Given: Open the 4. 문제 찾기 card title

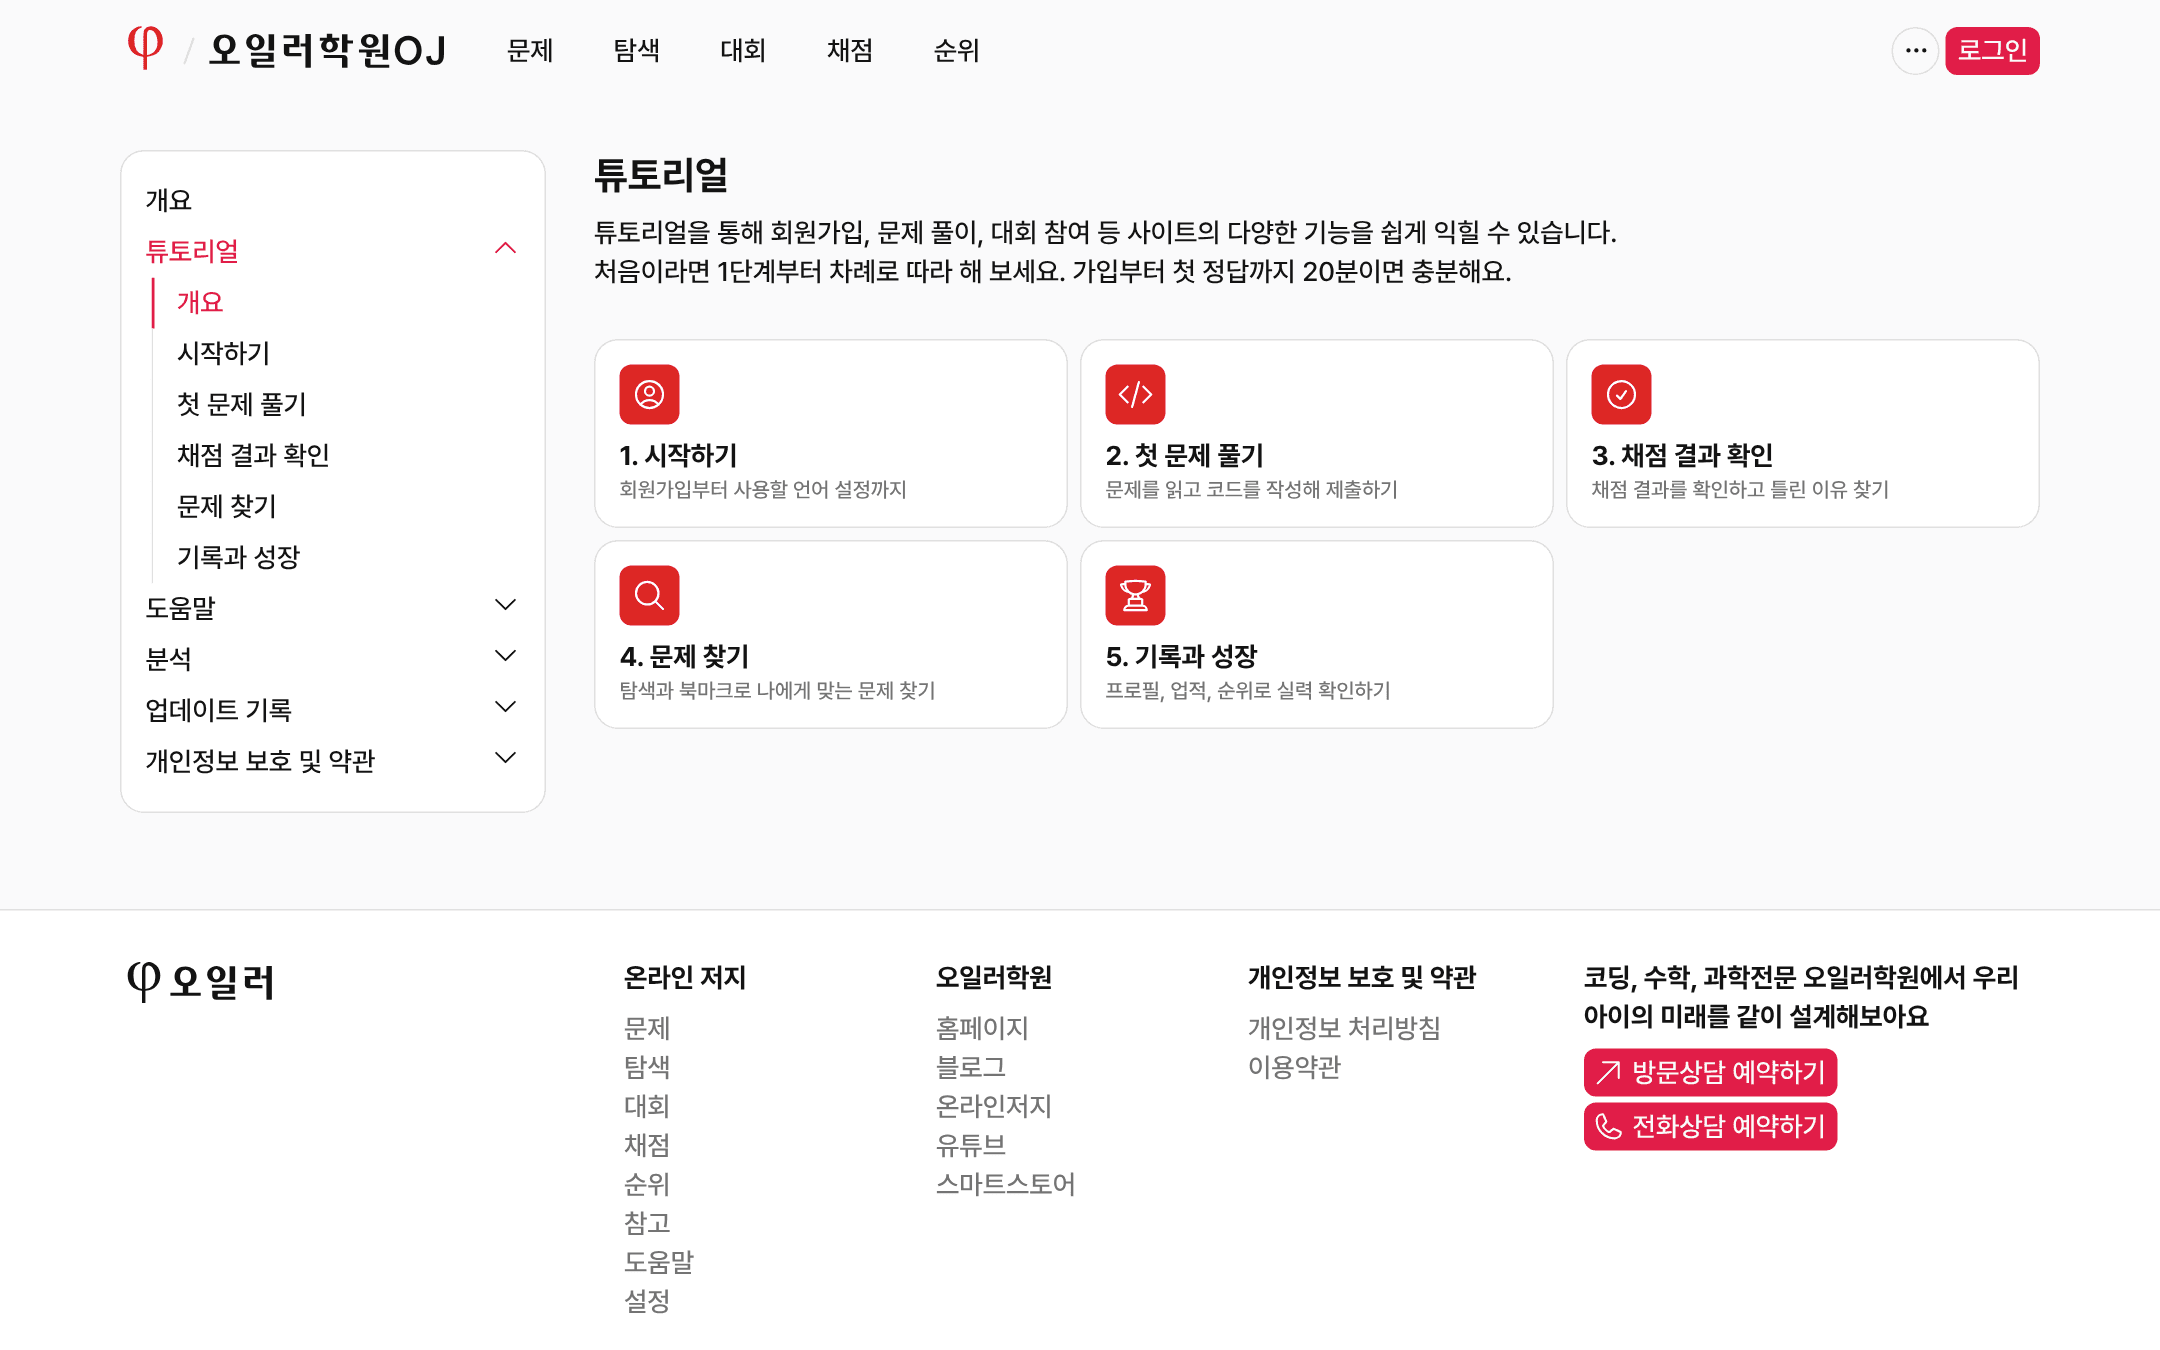Looking at the screenshot, I should tap(684, 656).
